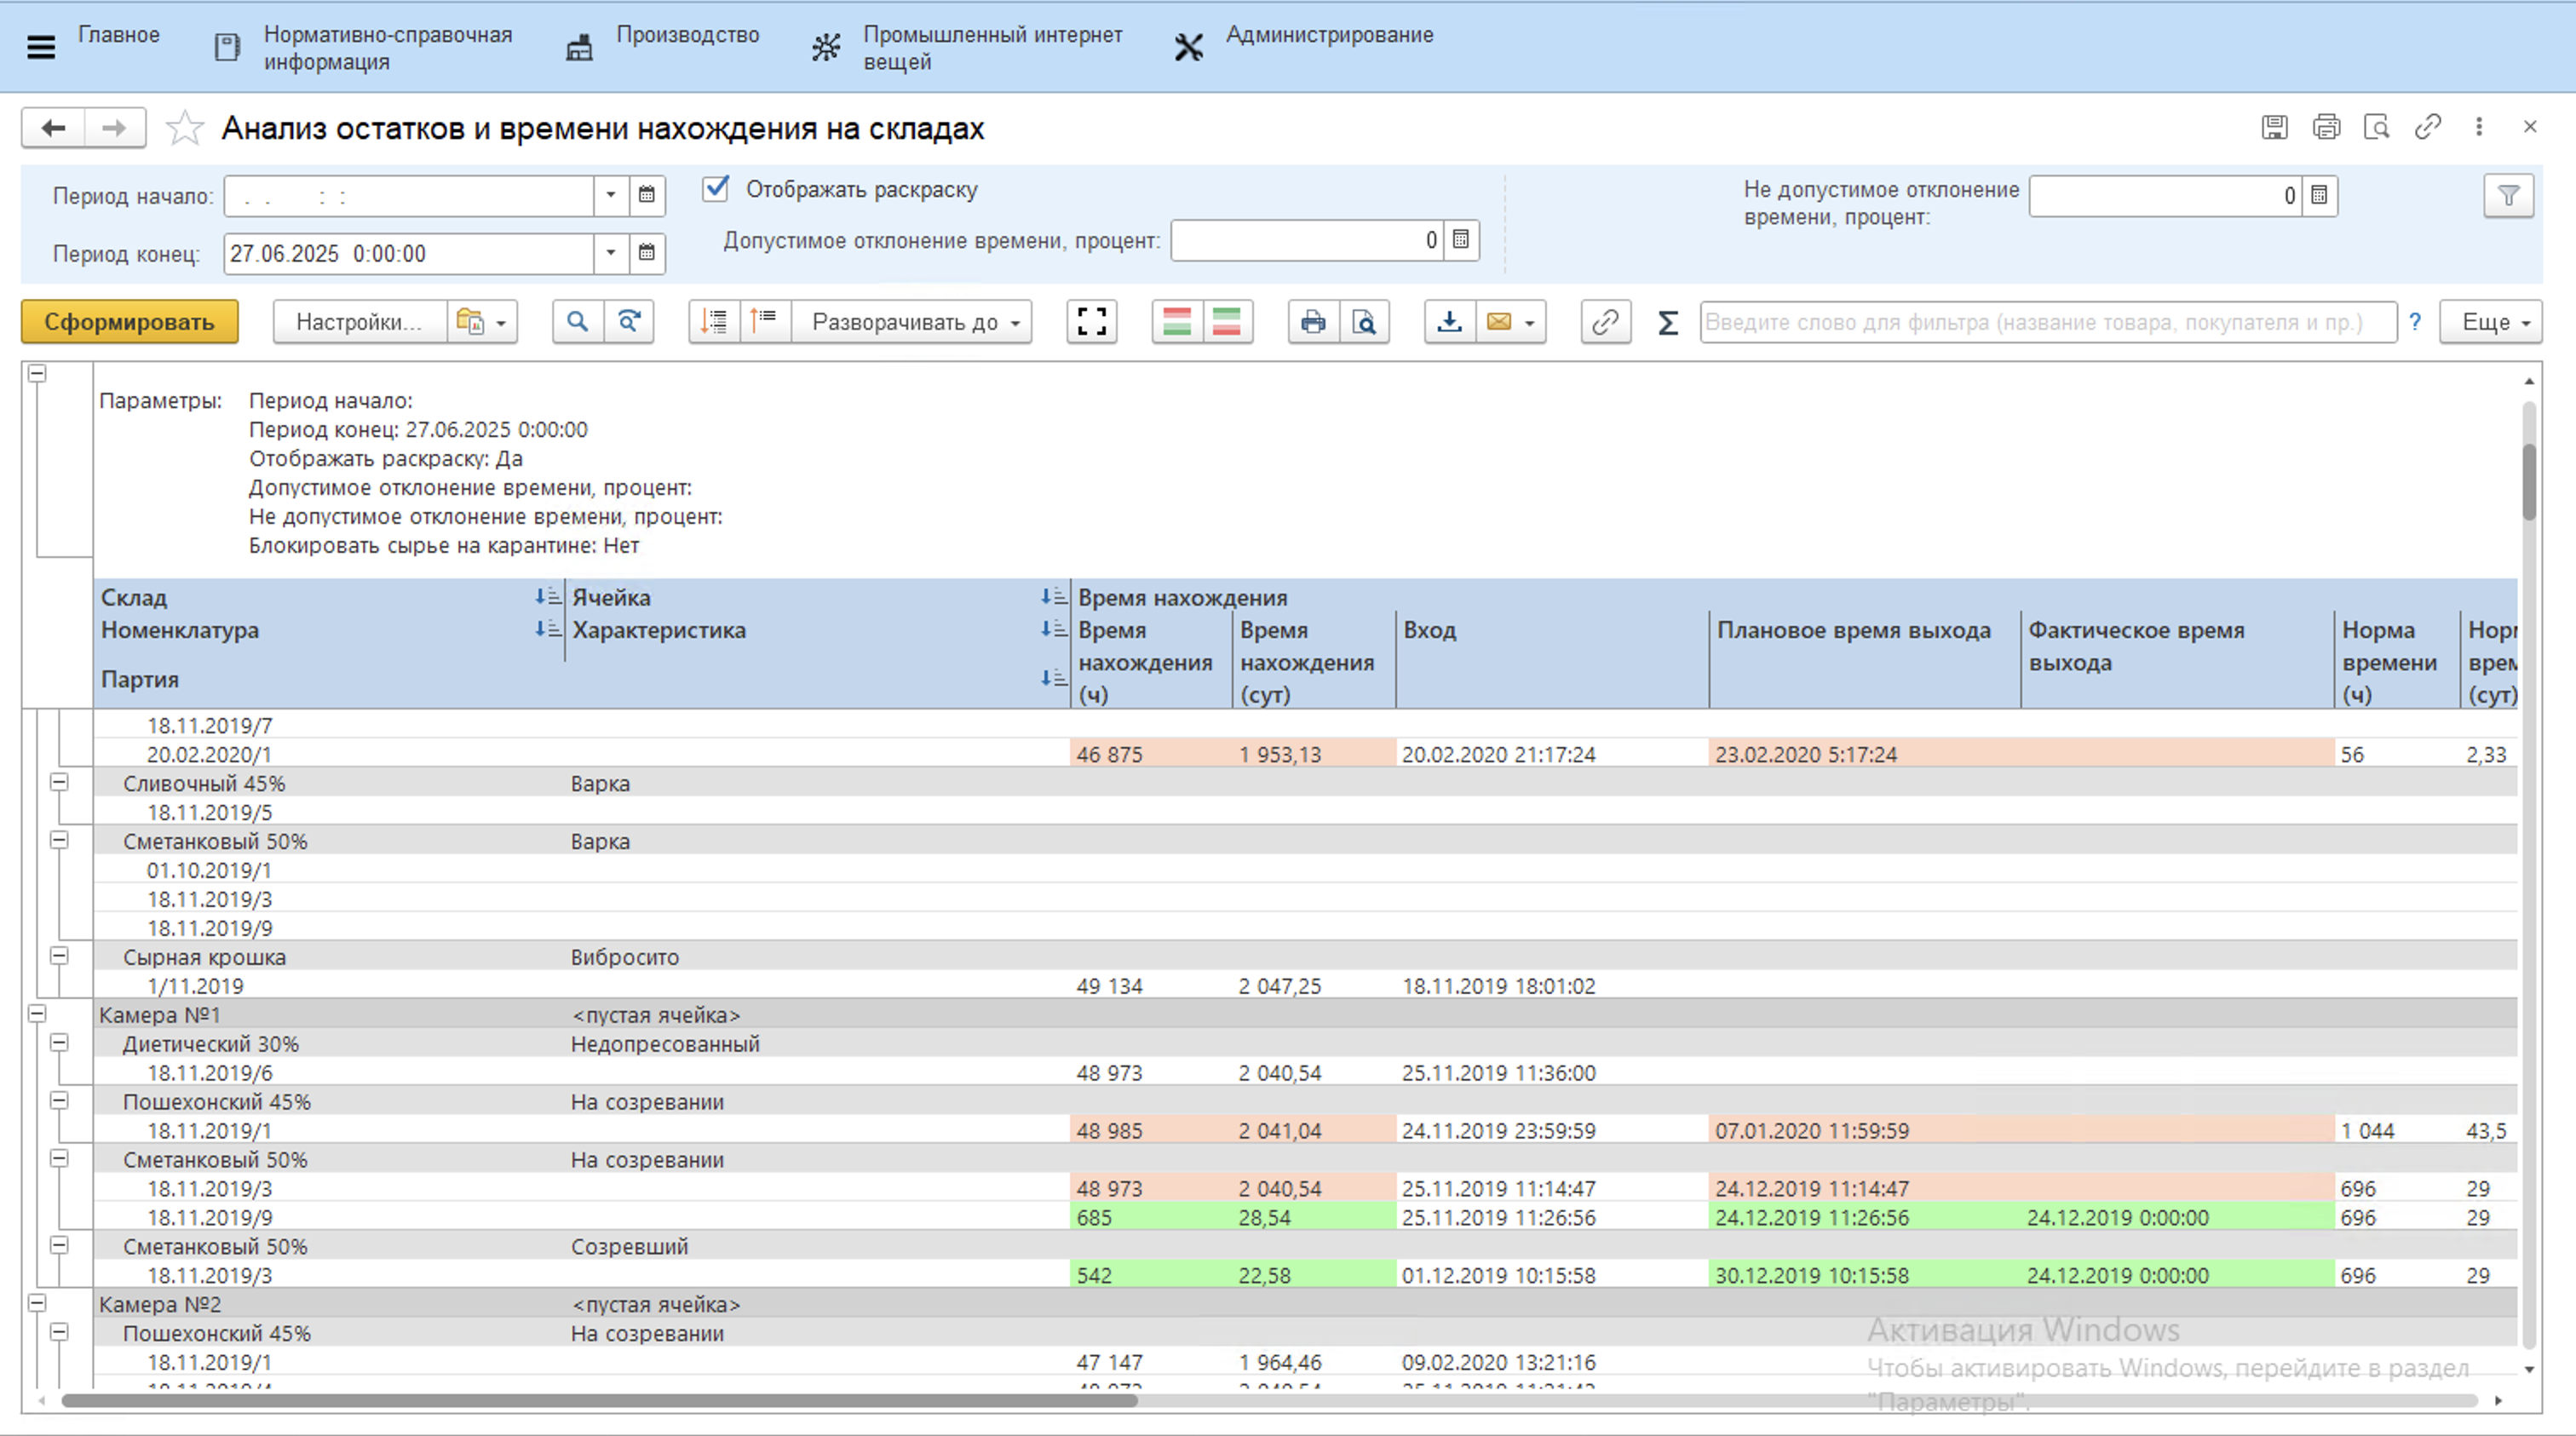This screenshot has height=1436, width=2576.
Task: Click the full-screen expand icon in toolbar
Action: coord(1091,322)
